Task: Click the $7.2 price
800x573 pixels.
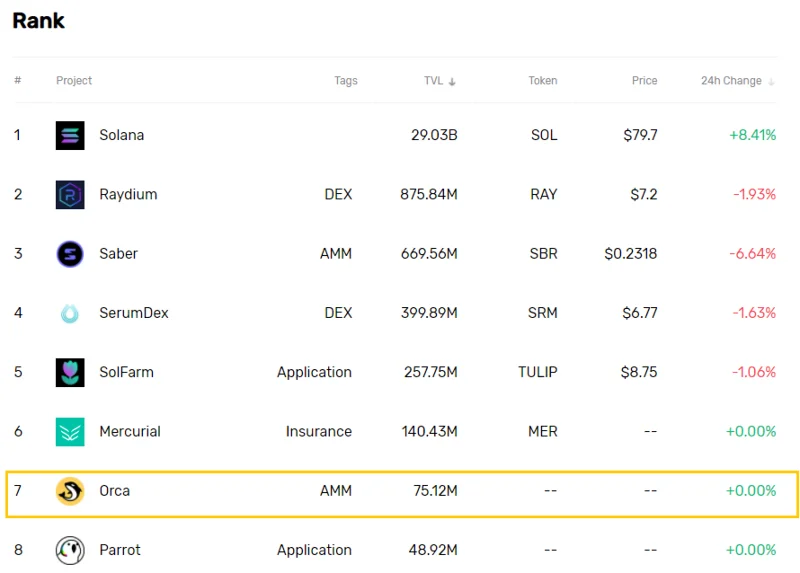Action: [x=644, y=194]
